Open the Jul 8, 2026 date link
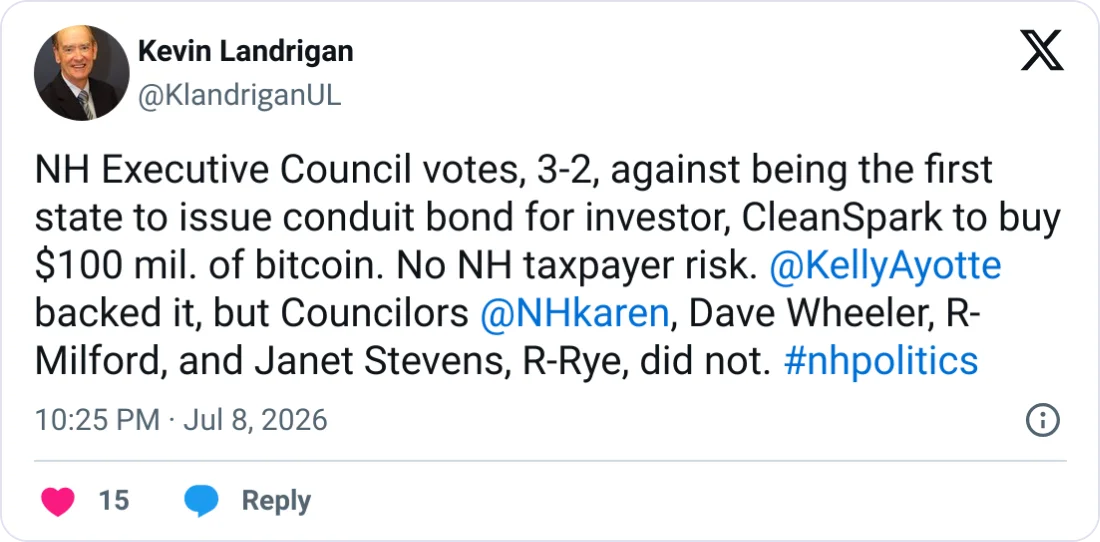Screen dimensions: 1100x542 point(255,420)
